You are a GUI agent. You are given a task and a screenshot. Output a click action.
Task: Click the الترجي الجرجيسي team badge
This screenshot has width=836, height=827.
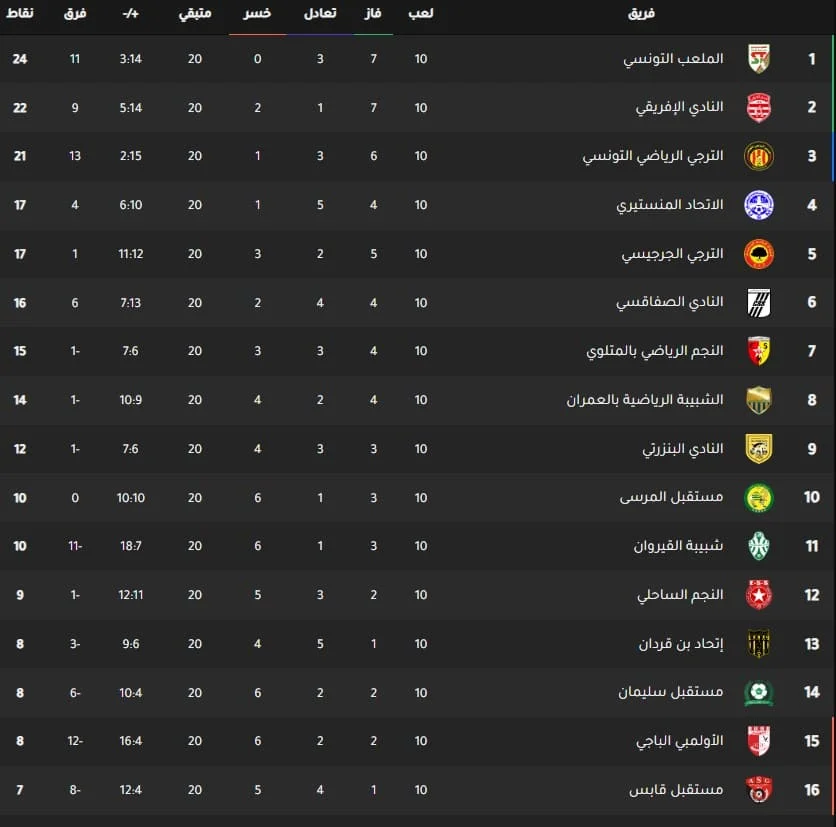point(759,254)
